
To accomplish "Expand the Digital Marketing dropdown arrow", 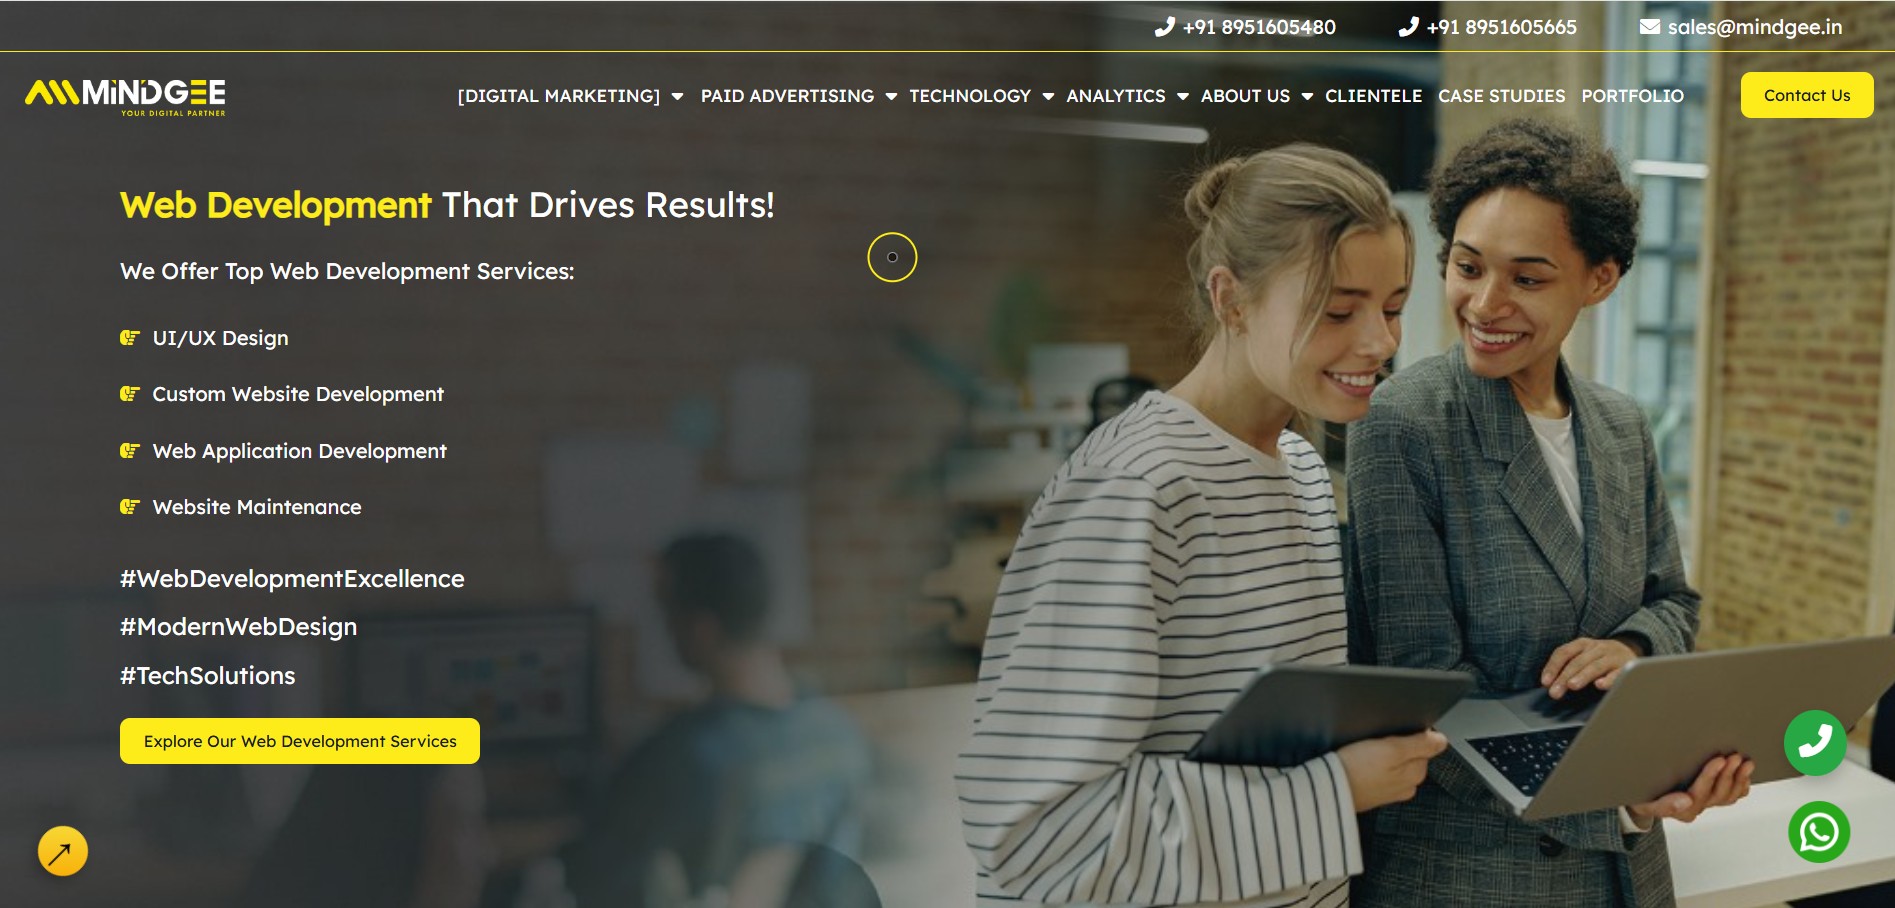I will (x=677, y=96).
